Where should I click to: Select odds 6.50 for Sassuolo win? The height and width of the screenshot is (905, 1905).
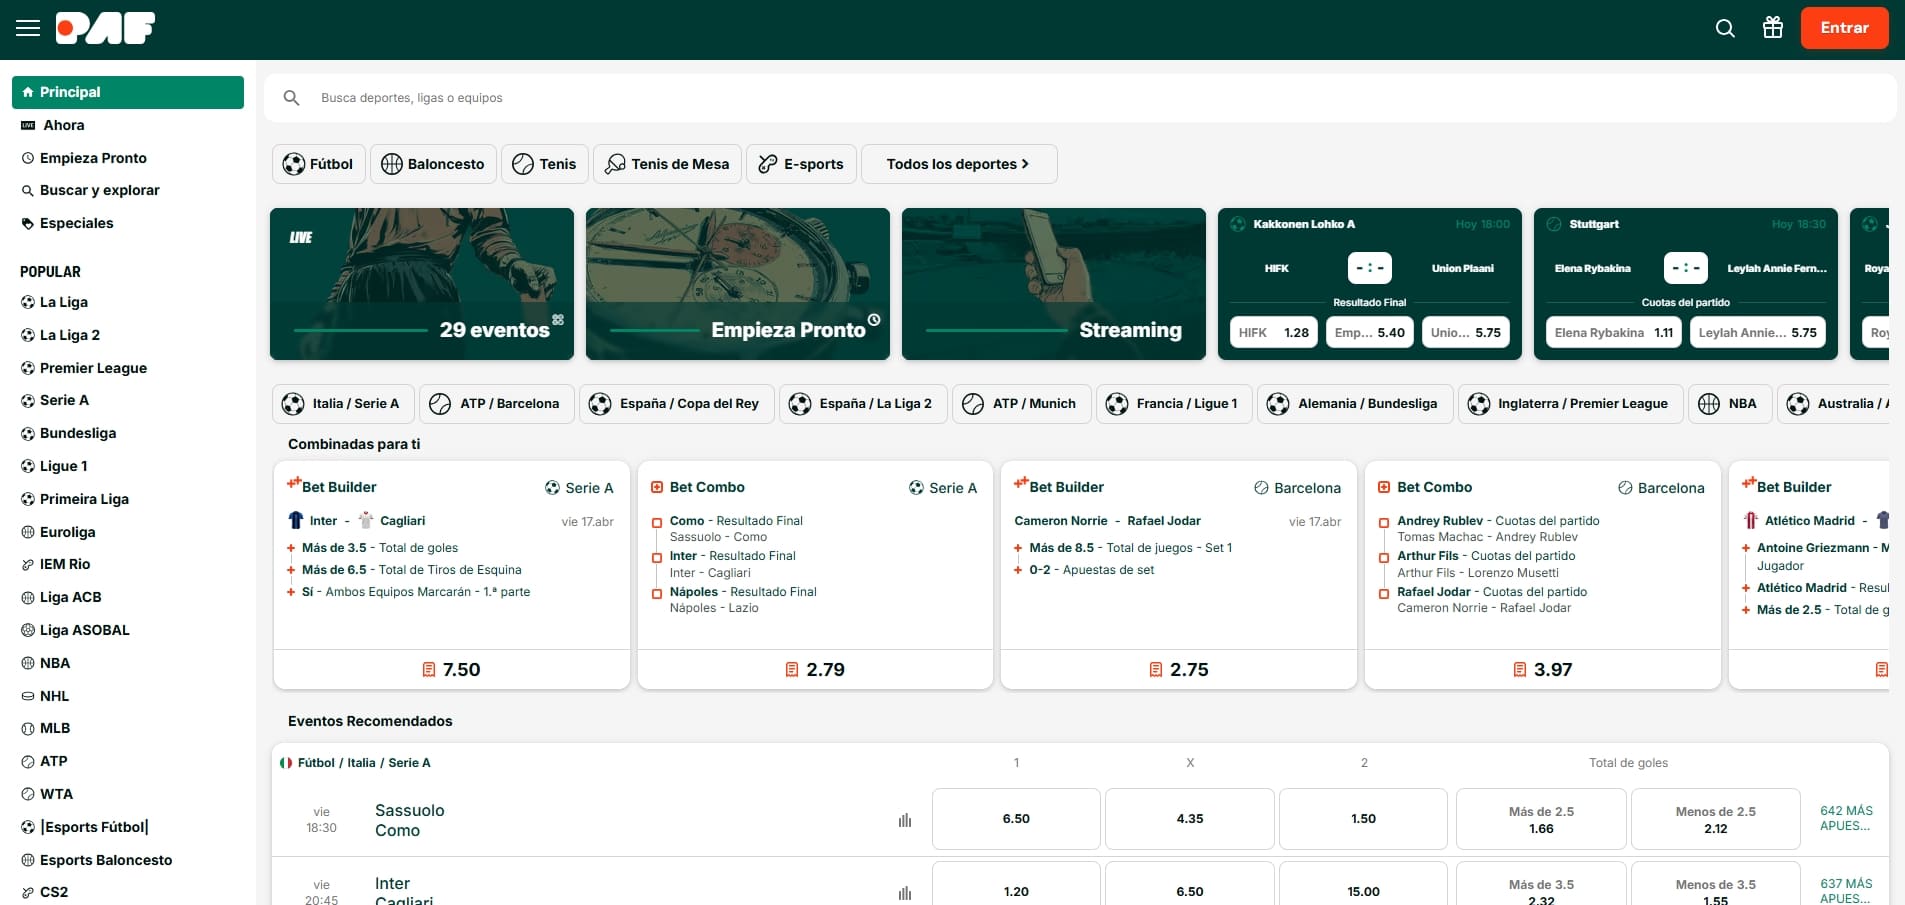click(x=1016, y=819)
